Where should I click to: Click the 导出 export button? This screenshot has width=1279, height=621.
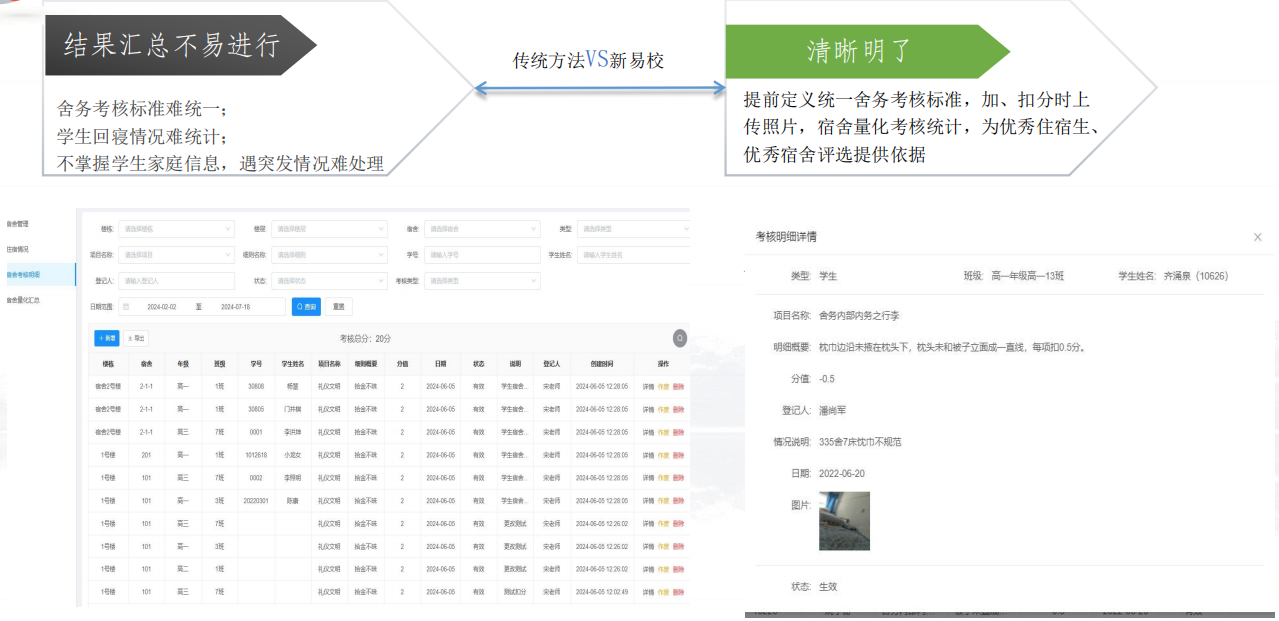coord(136,338)
